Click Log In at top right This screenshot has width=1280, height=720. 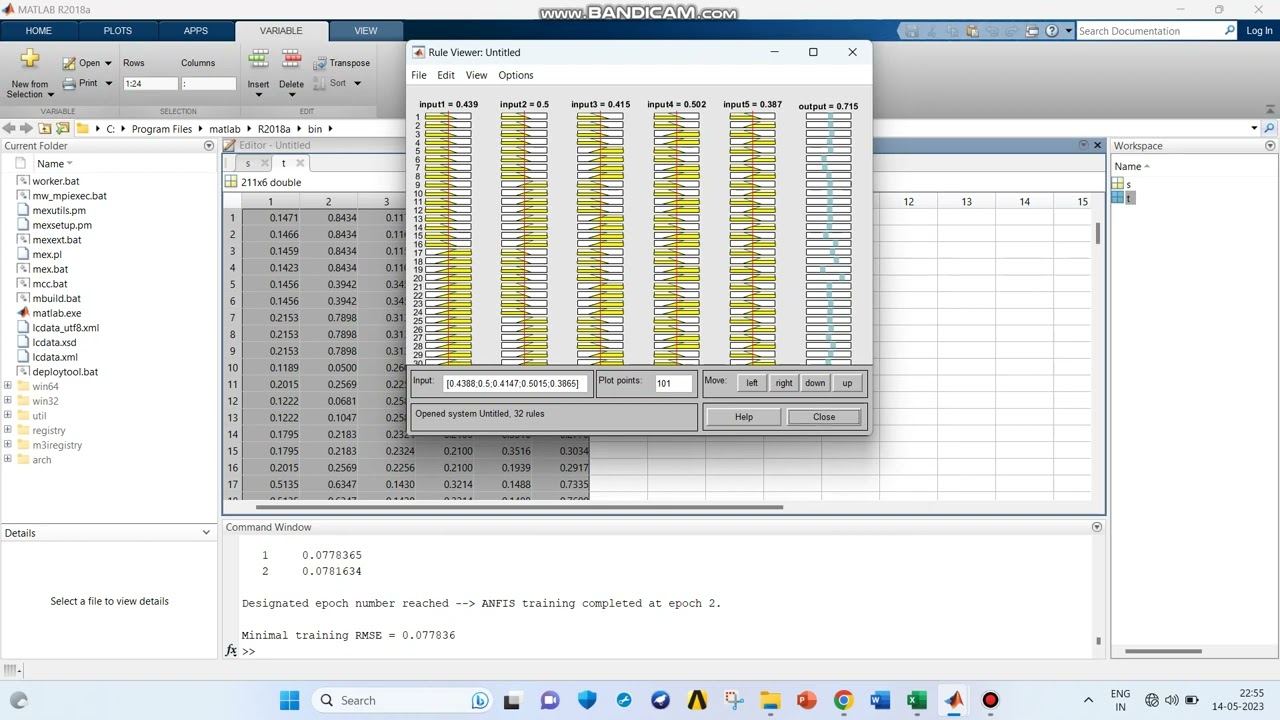1259,31
